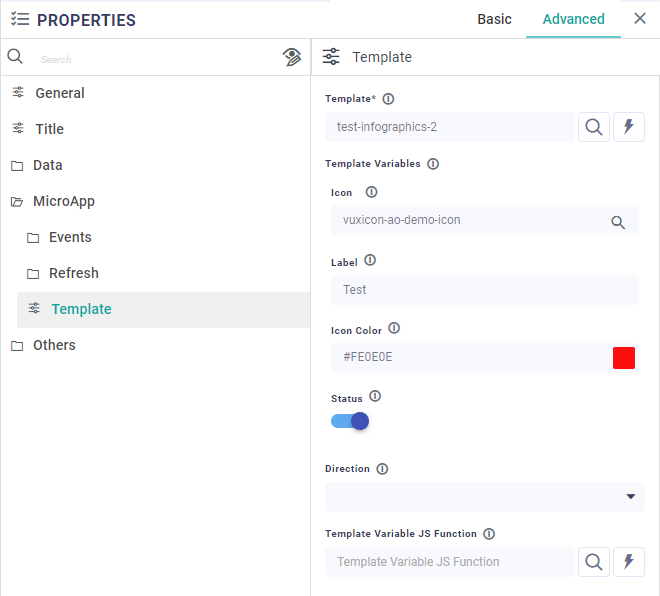Viewport: 660px width, 596px height.
Task: Click the Label text field
Action: click(x=484, y=290)
